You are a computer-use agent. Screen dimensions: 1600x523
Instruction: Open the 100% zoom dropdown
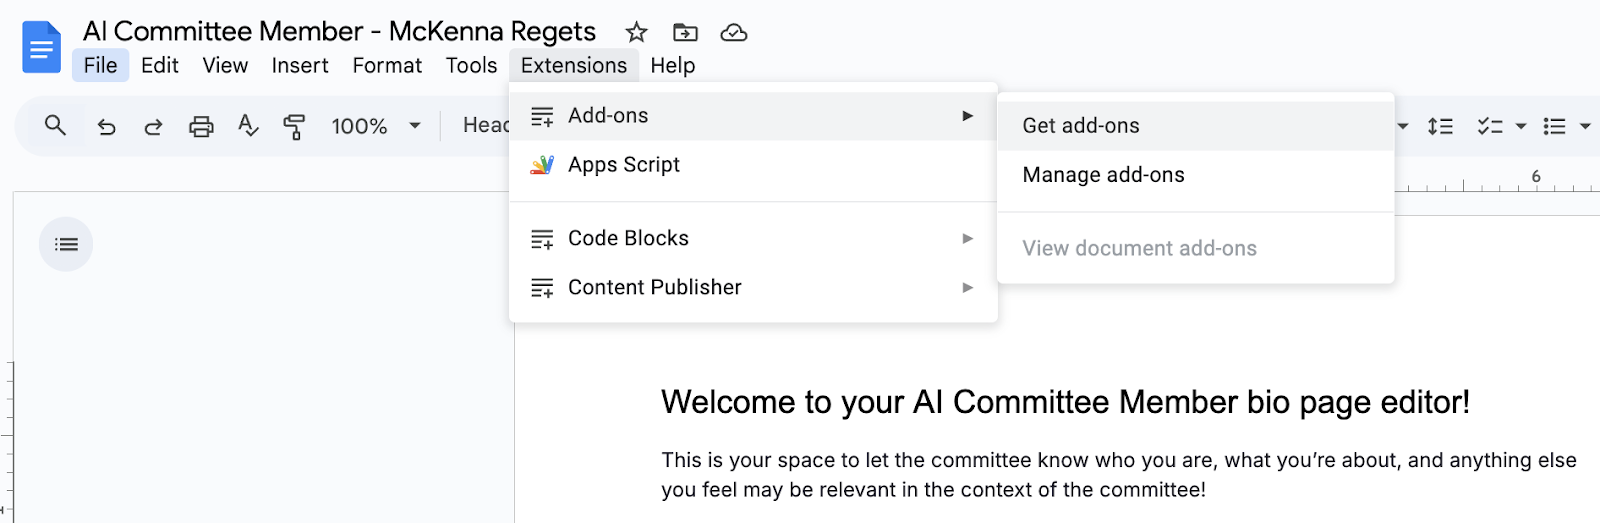pyautogui.click(x=374, y=126)
